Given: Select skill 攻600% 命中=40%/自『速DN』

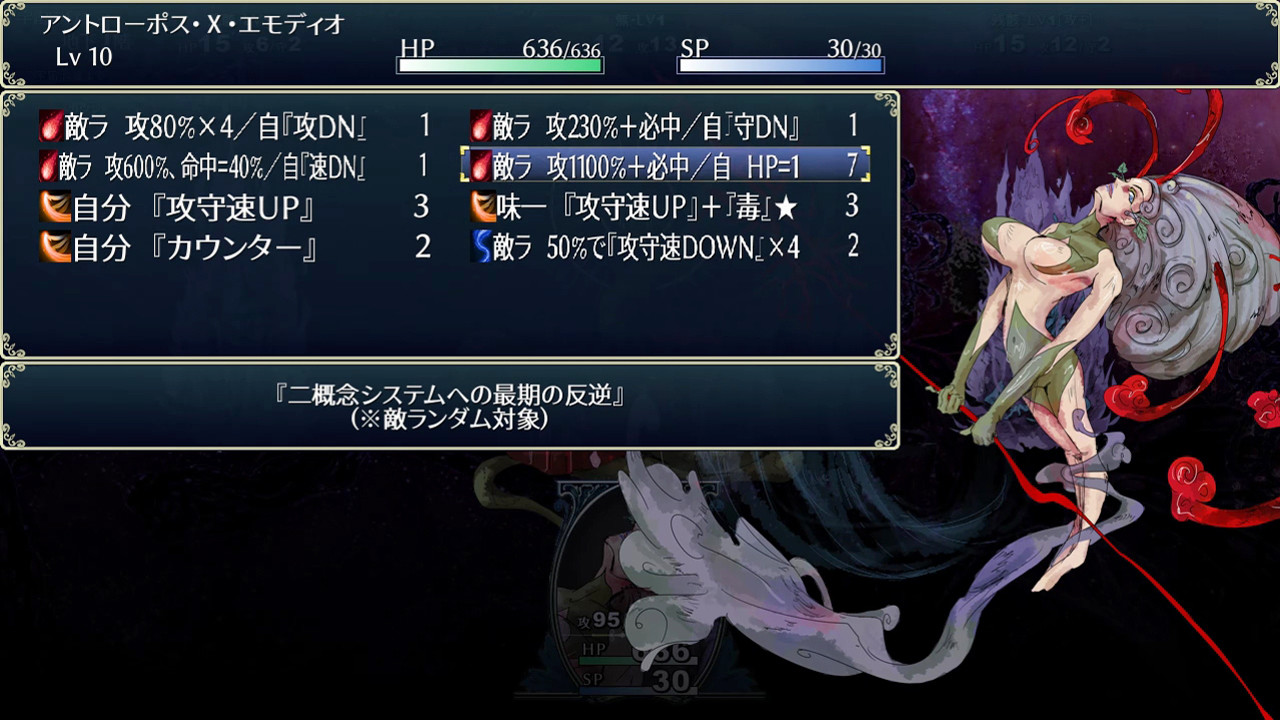Looking at the screenshot, I should [x=236, y=166].
